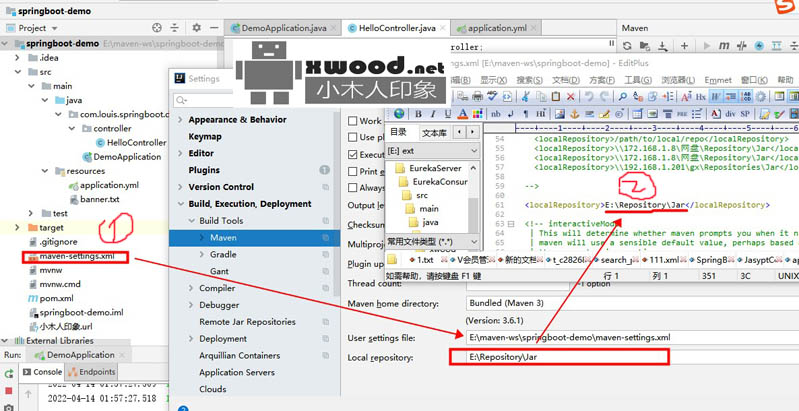Image resolution: width=799 pixels, height=411 pixels.
Task: Click EditPlus color palette grid icon
Action: 477,114
